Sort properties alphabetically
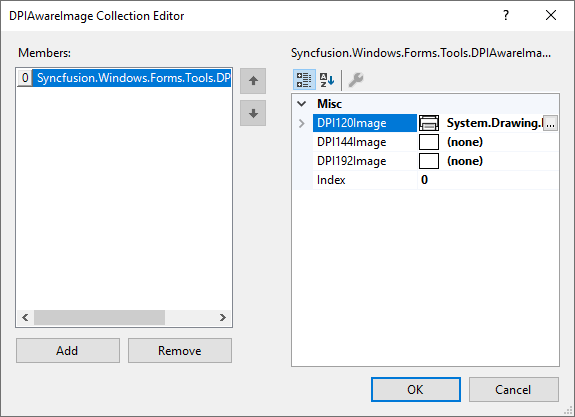 pos(327,80)
